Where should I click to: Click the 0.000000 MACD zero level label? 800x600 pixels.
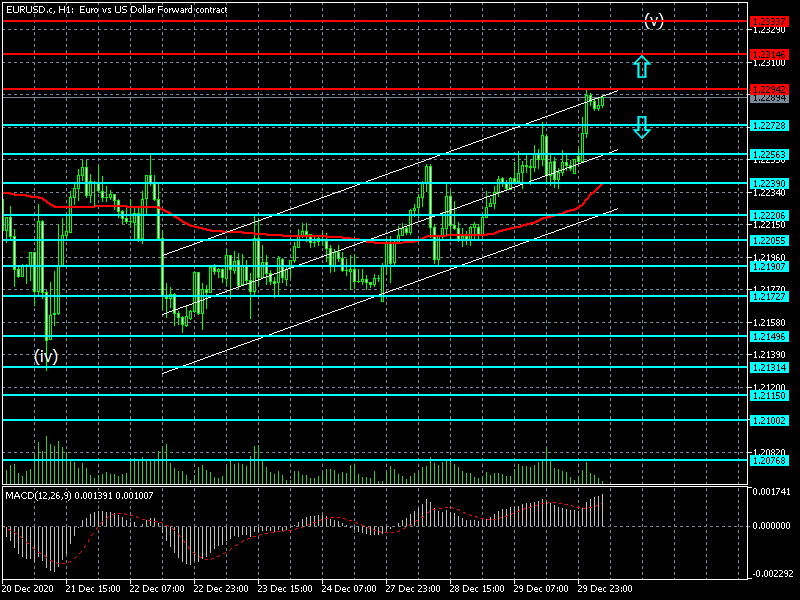tap(771, 525)
